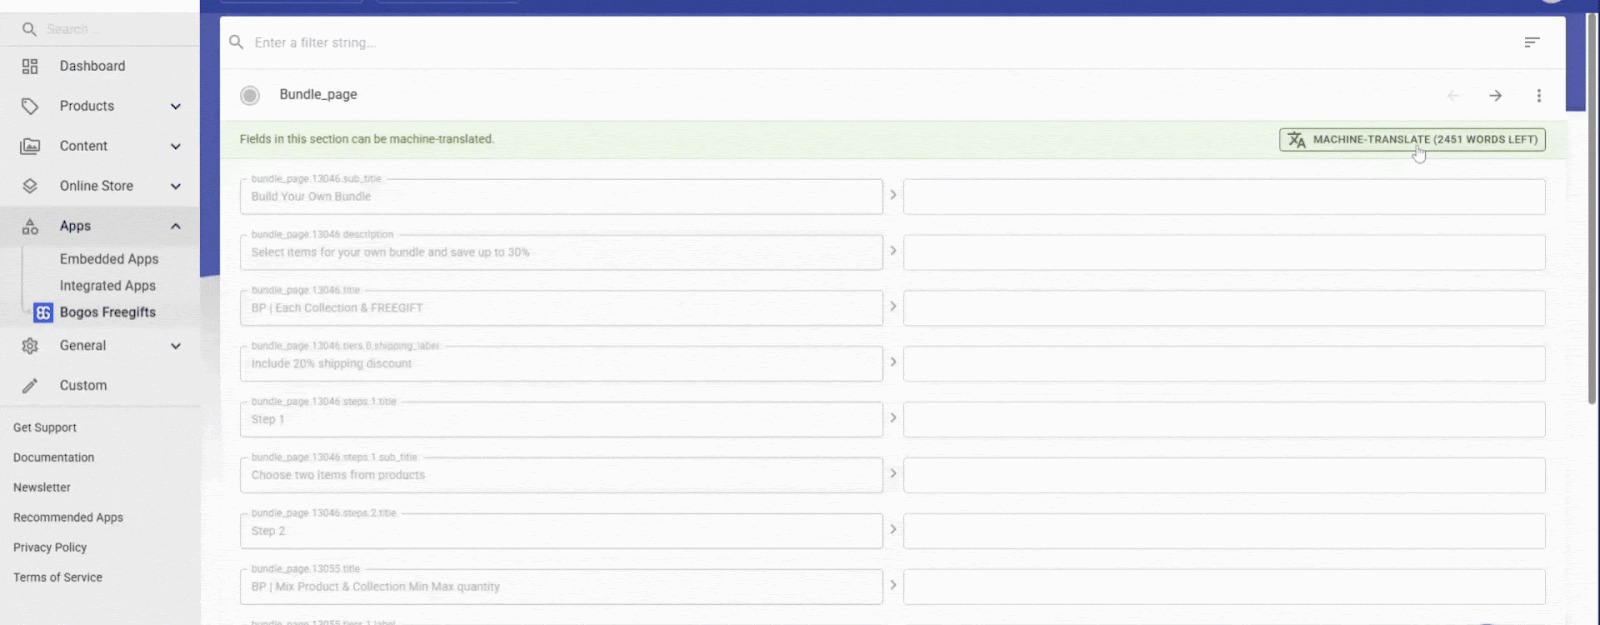Image resolution: width=1600 pixels, height=625 pixels.
Task: Collapse the Apps menu chevron
Action: [x=176, y=226]
